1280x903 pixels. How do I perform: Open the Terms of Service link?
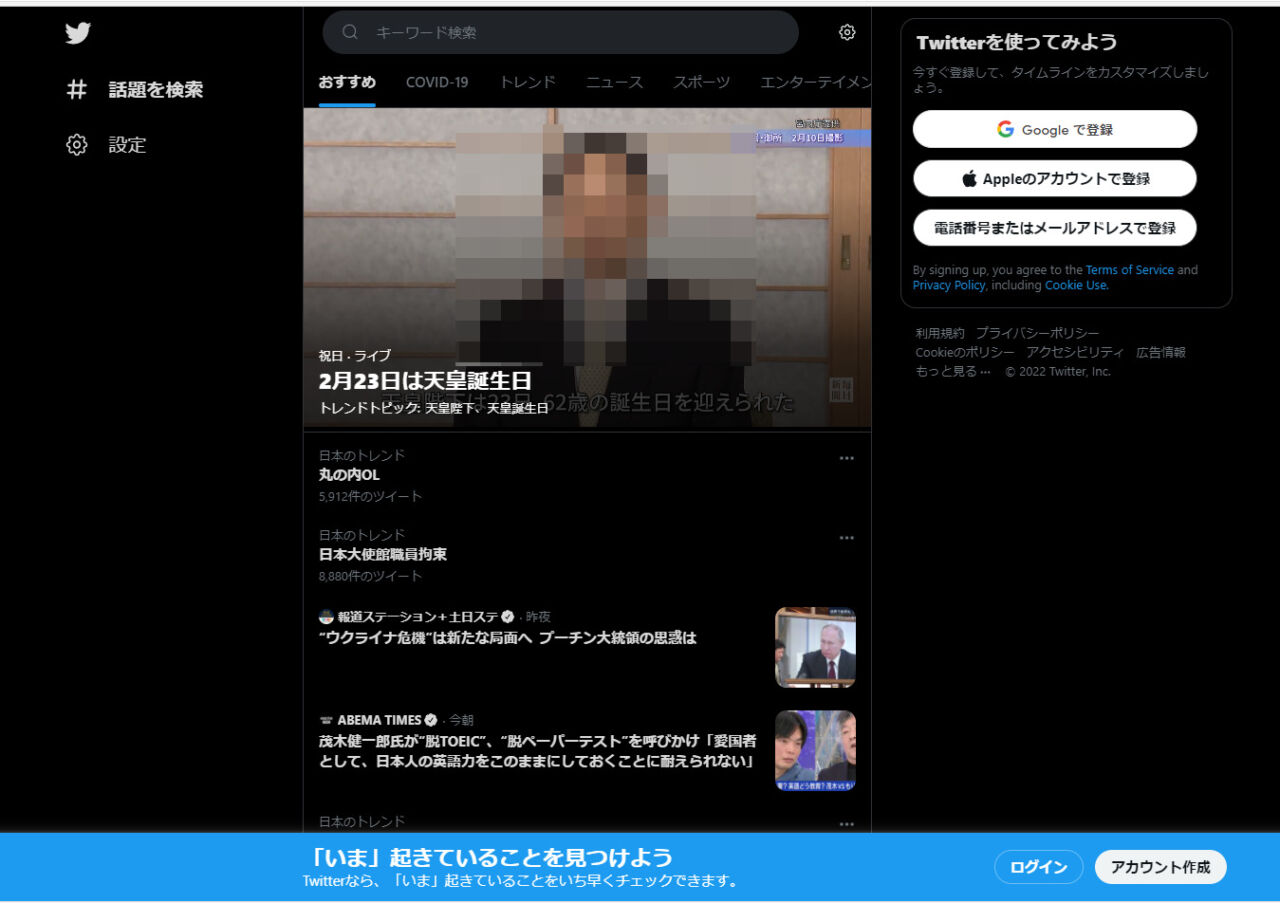[x=1130, y=270]
